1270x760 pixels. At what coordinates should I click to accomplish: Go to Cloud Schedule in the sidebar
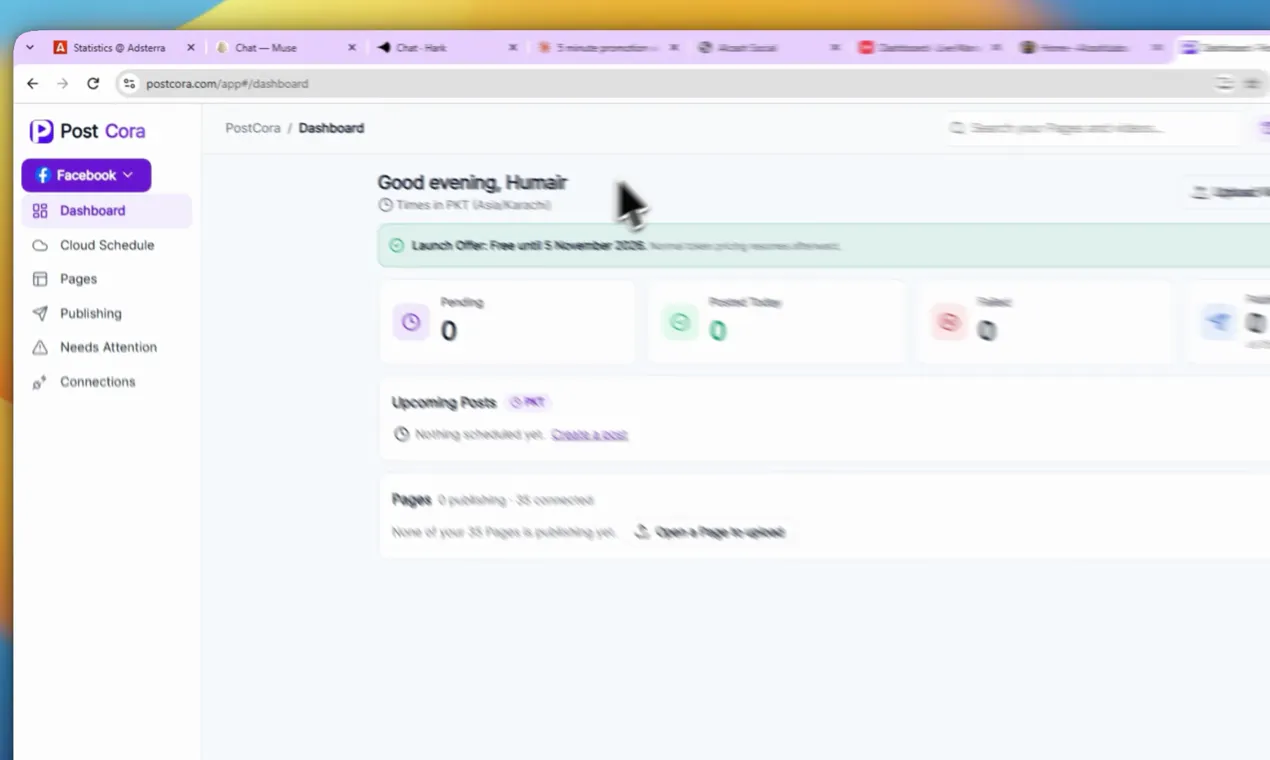pos(106,245)
